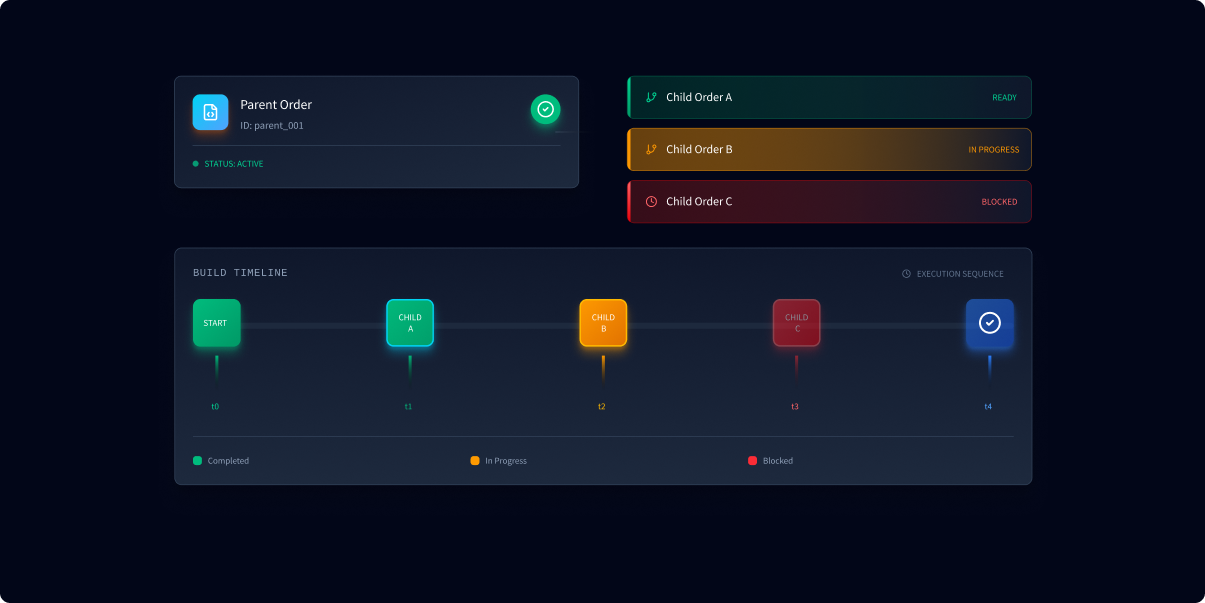Select the CHILD A timeline node
Screen dimensions: 1205x603
410,323
